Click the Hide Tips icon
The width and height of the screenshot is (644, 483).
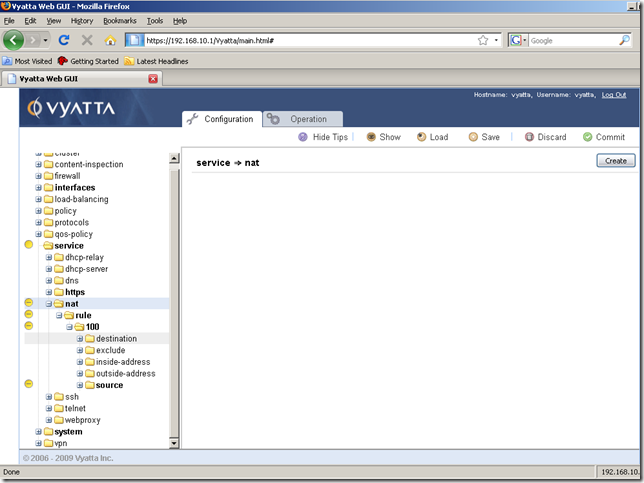303,137
